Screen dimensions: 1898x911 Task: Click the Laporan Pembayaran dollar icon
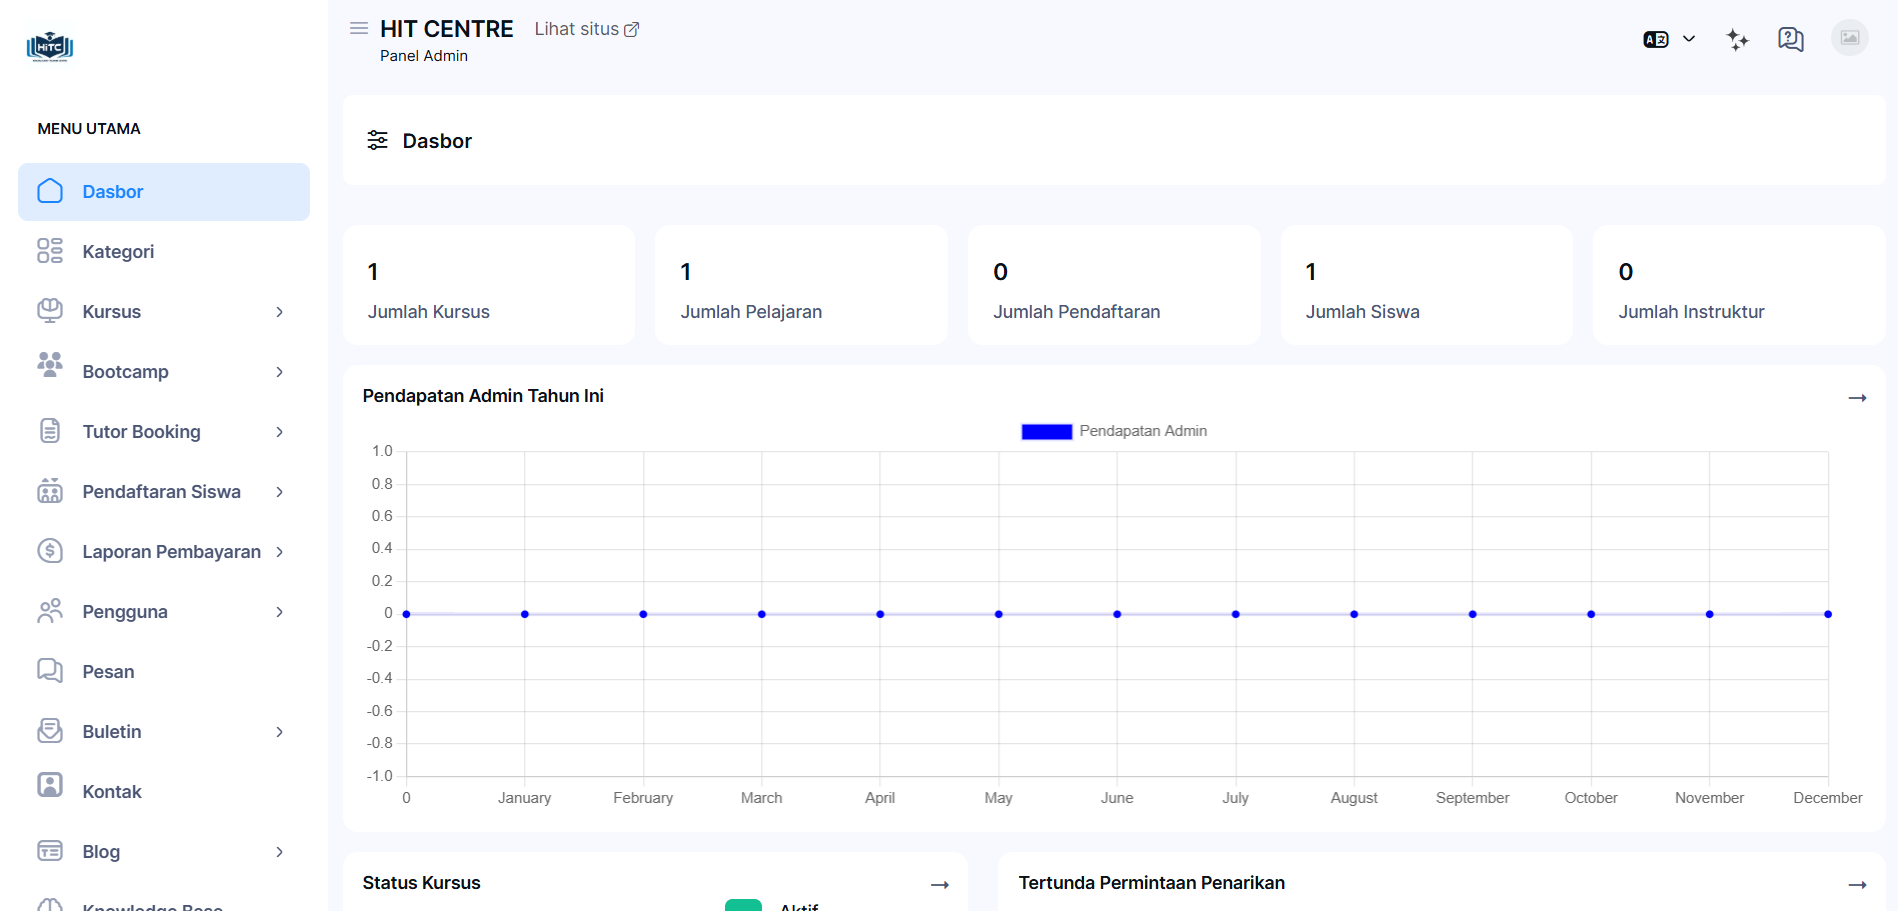(50, 551)
